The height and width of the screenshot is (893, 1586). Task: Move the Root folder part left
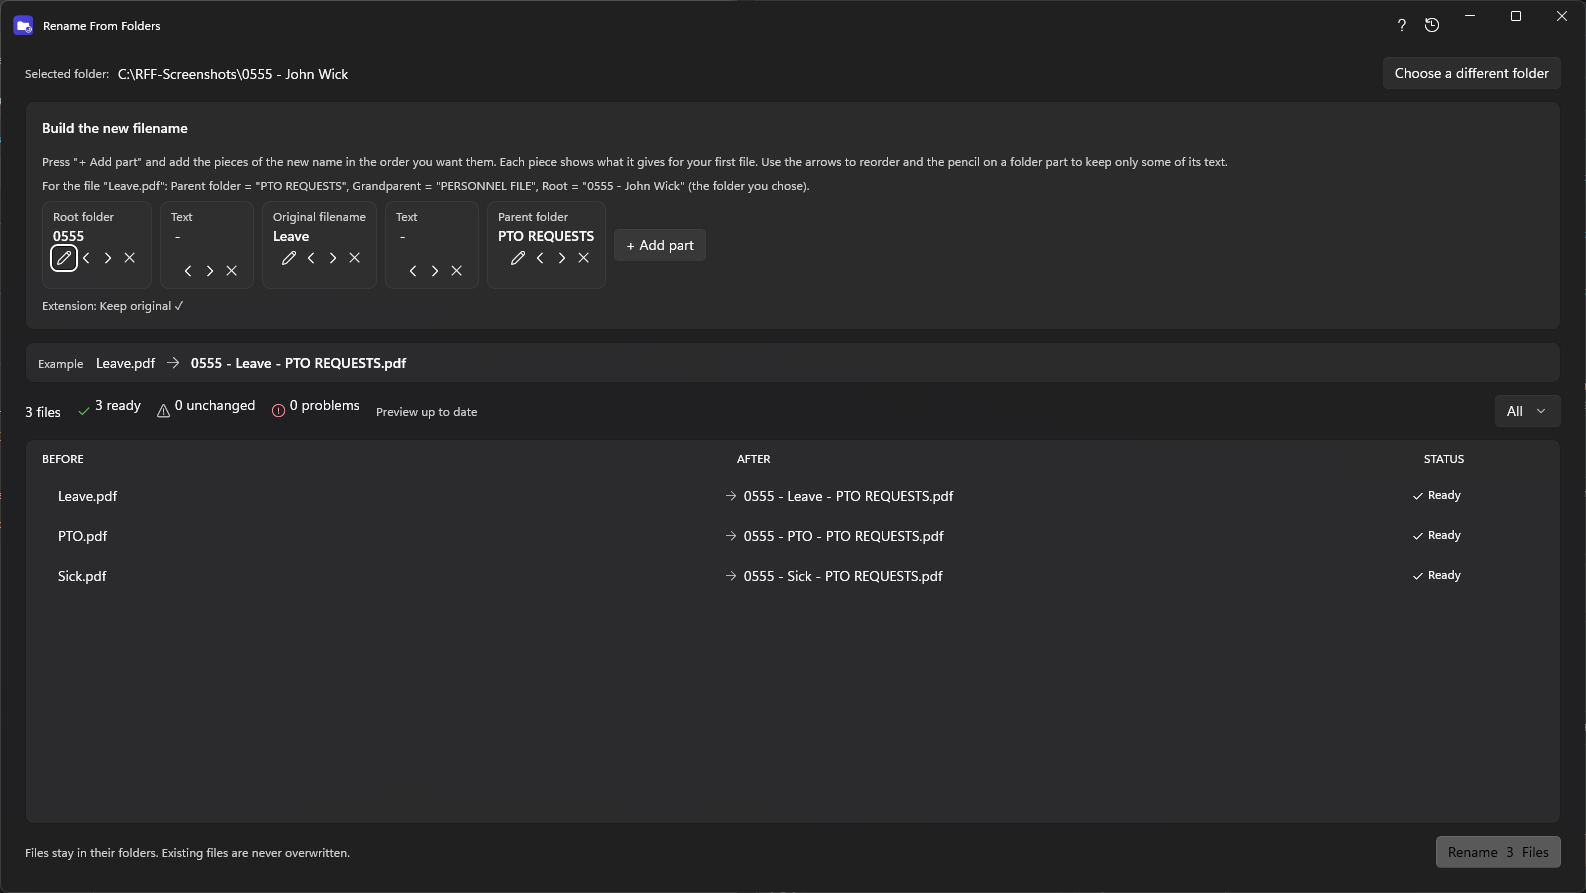(87, 258)
